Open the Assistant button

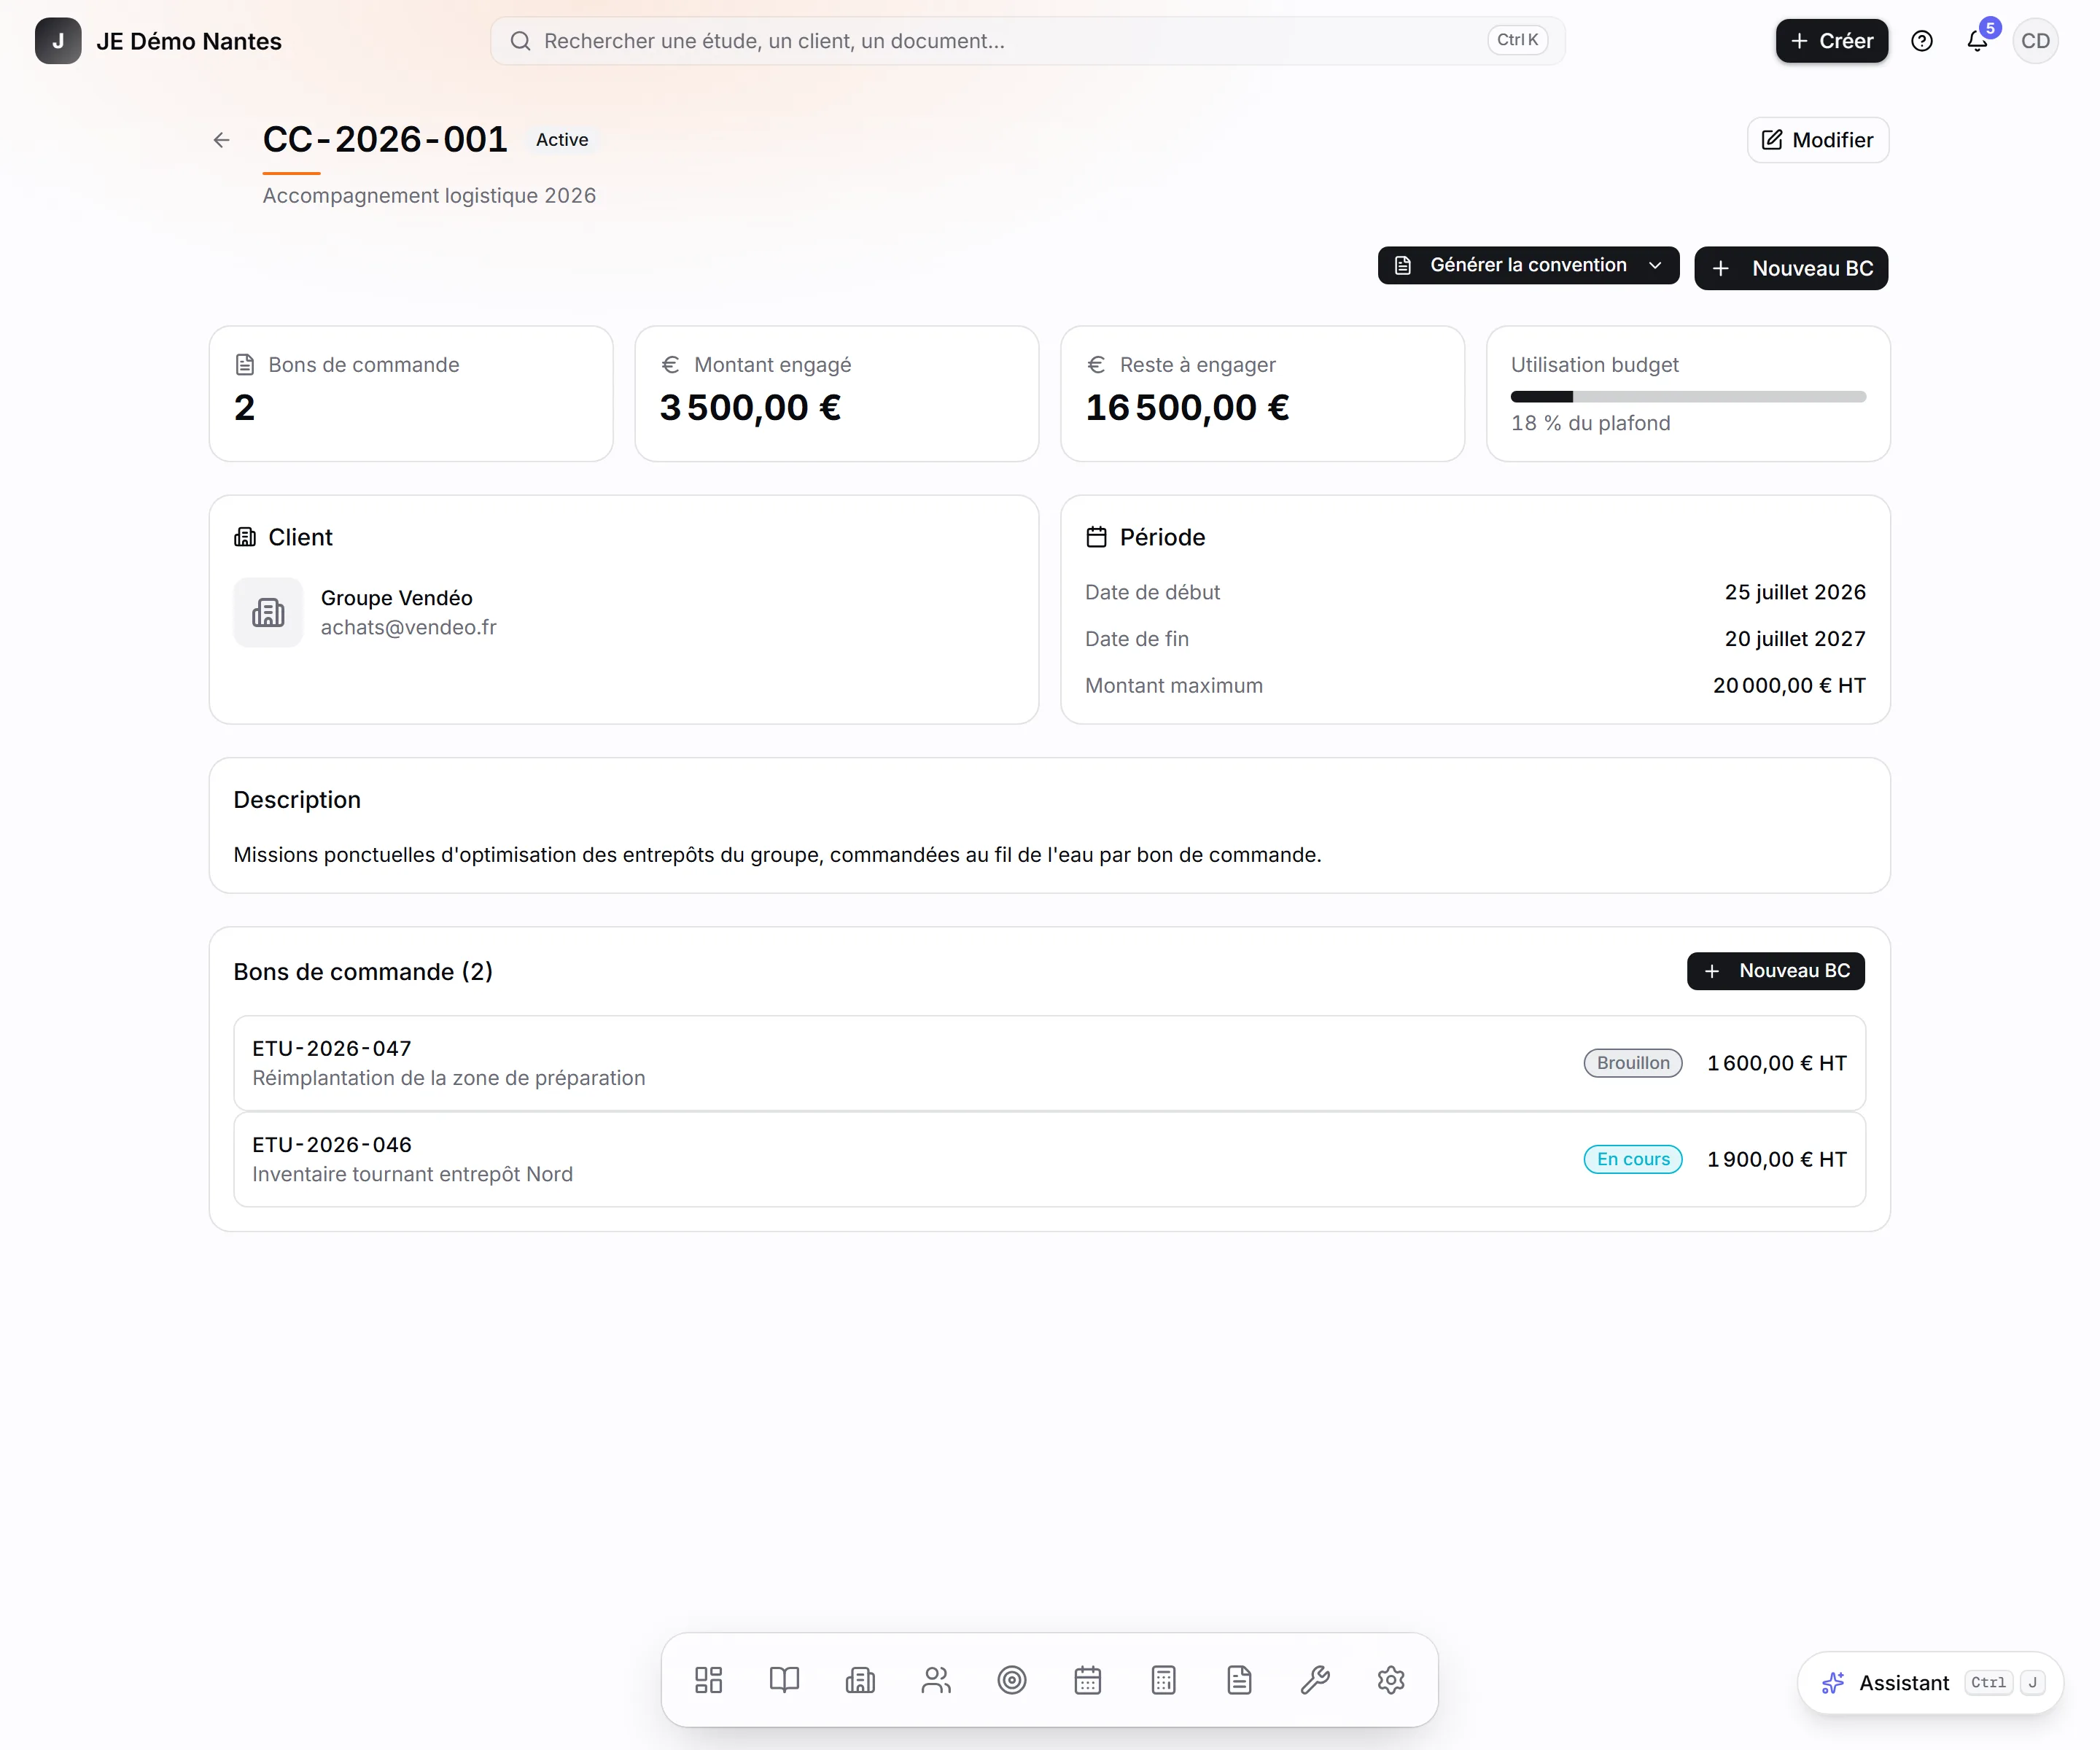coord(1930,1683)
